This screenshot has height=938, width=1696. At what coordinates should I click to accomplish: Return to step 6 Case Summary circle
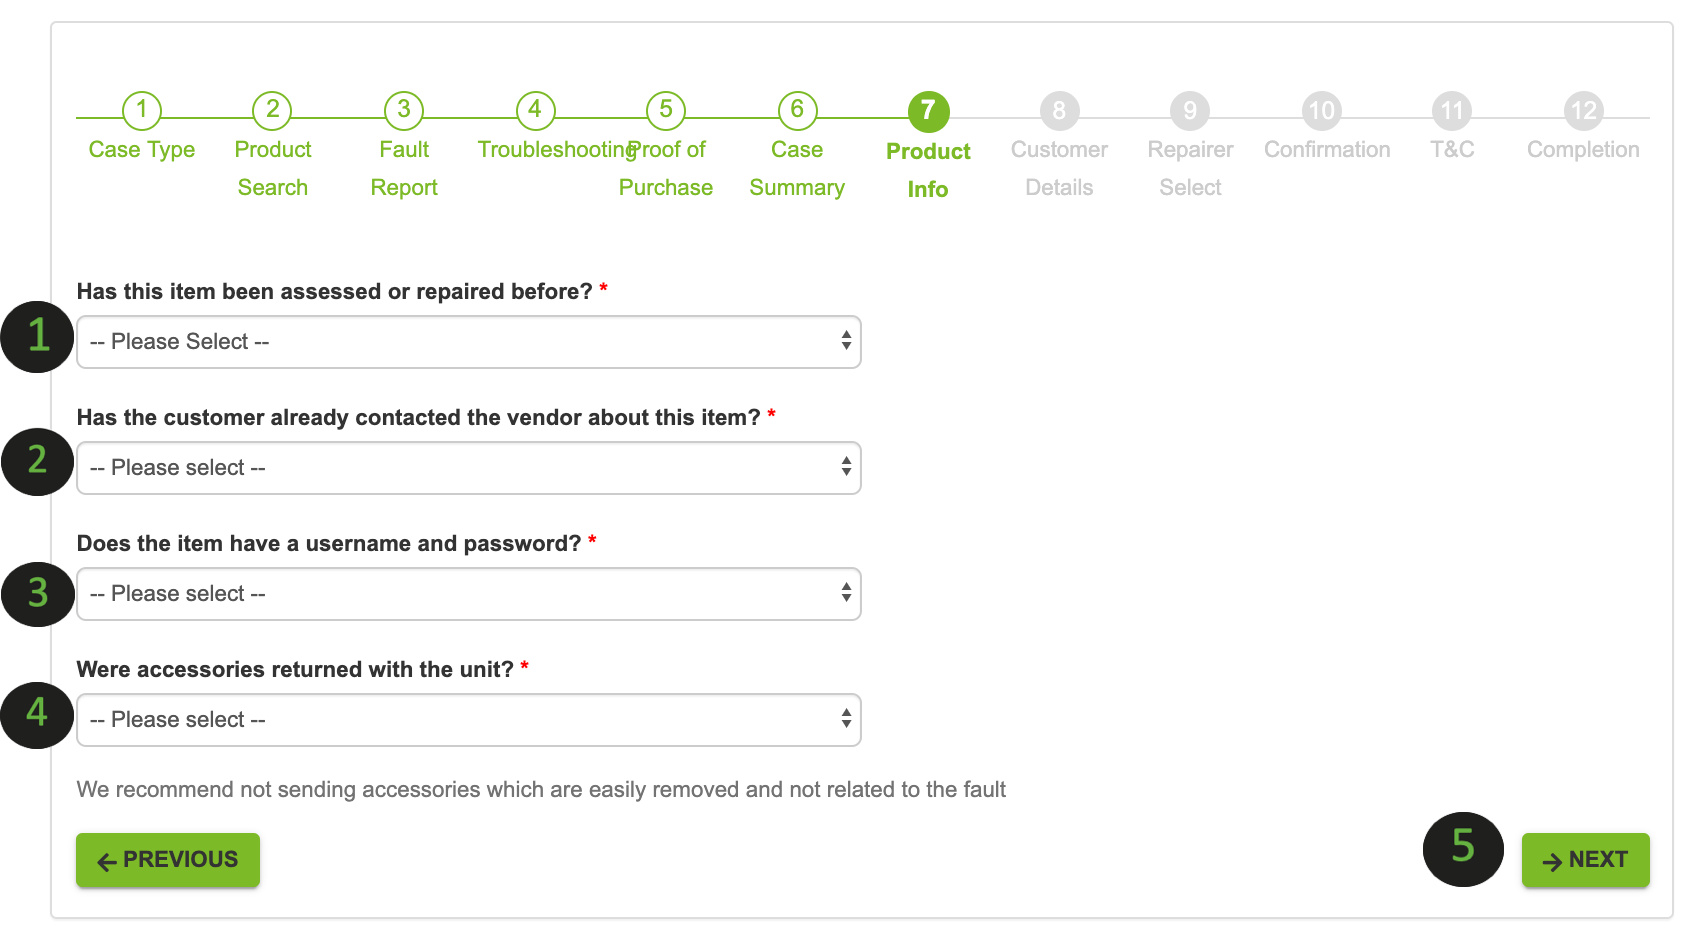coord(797,110)
